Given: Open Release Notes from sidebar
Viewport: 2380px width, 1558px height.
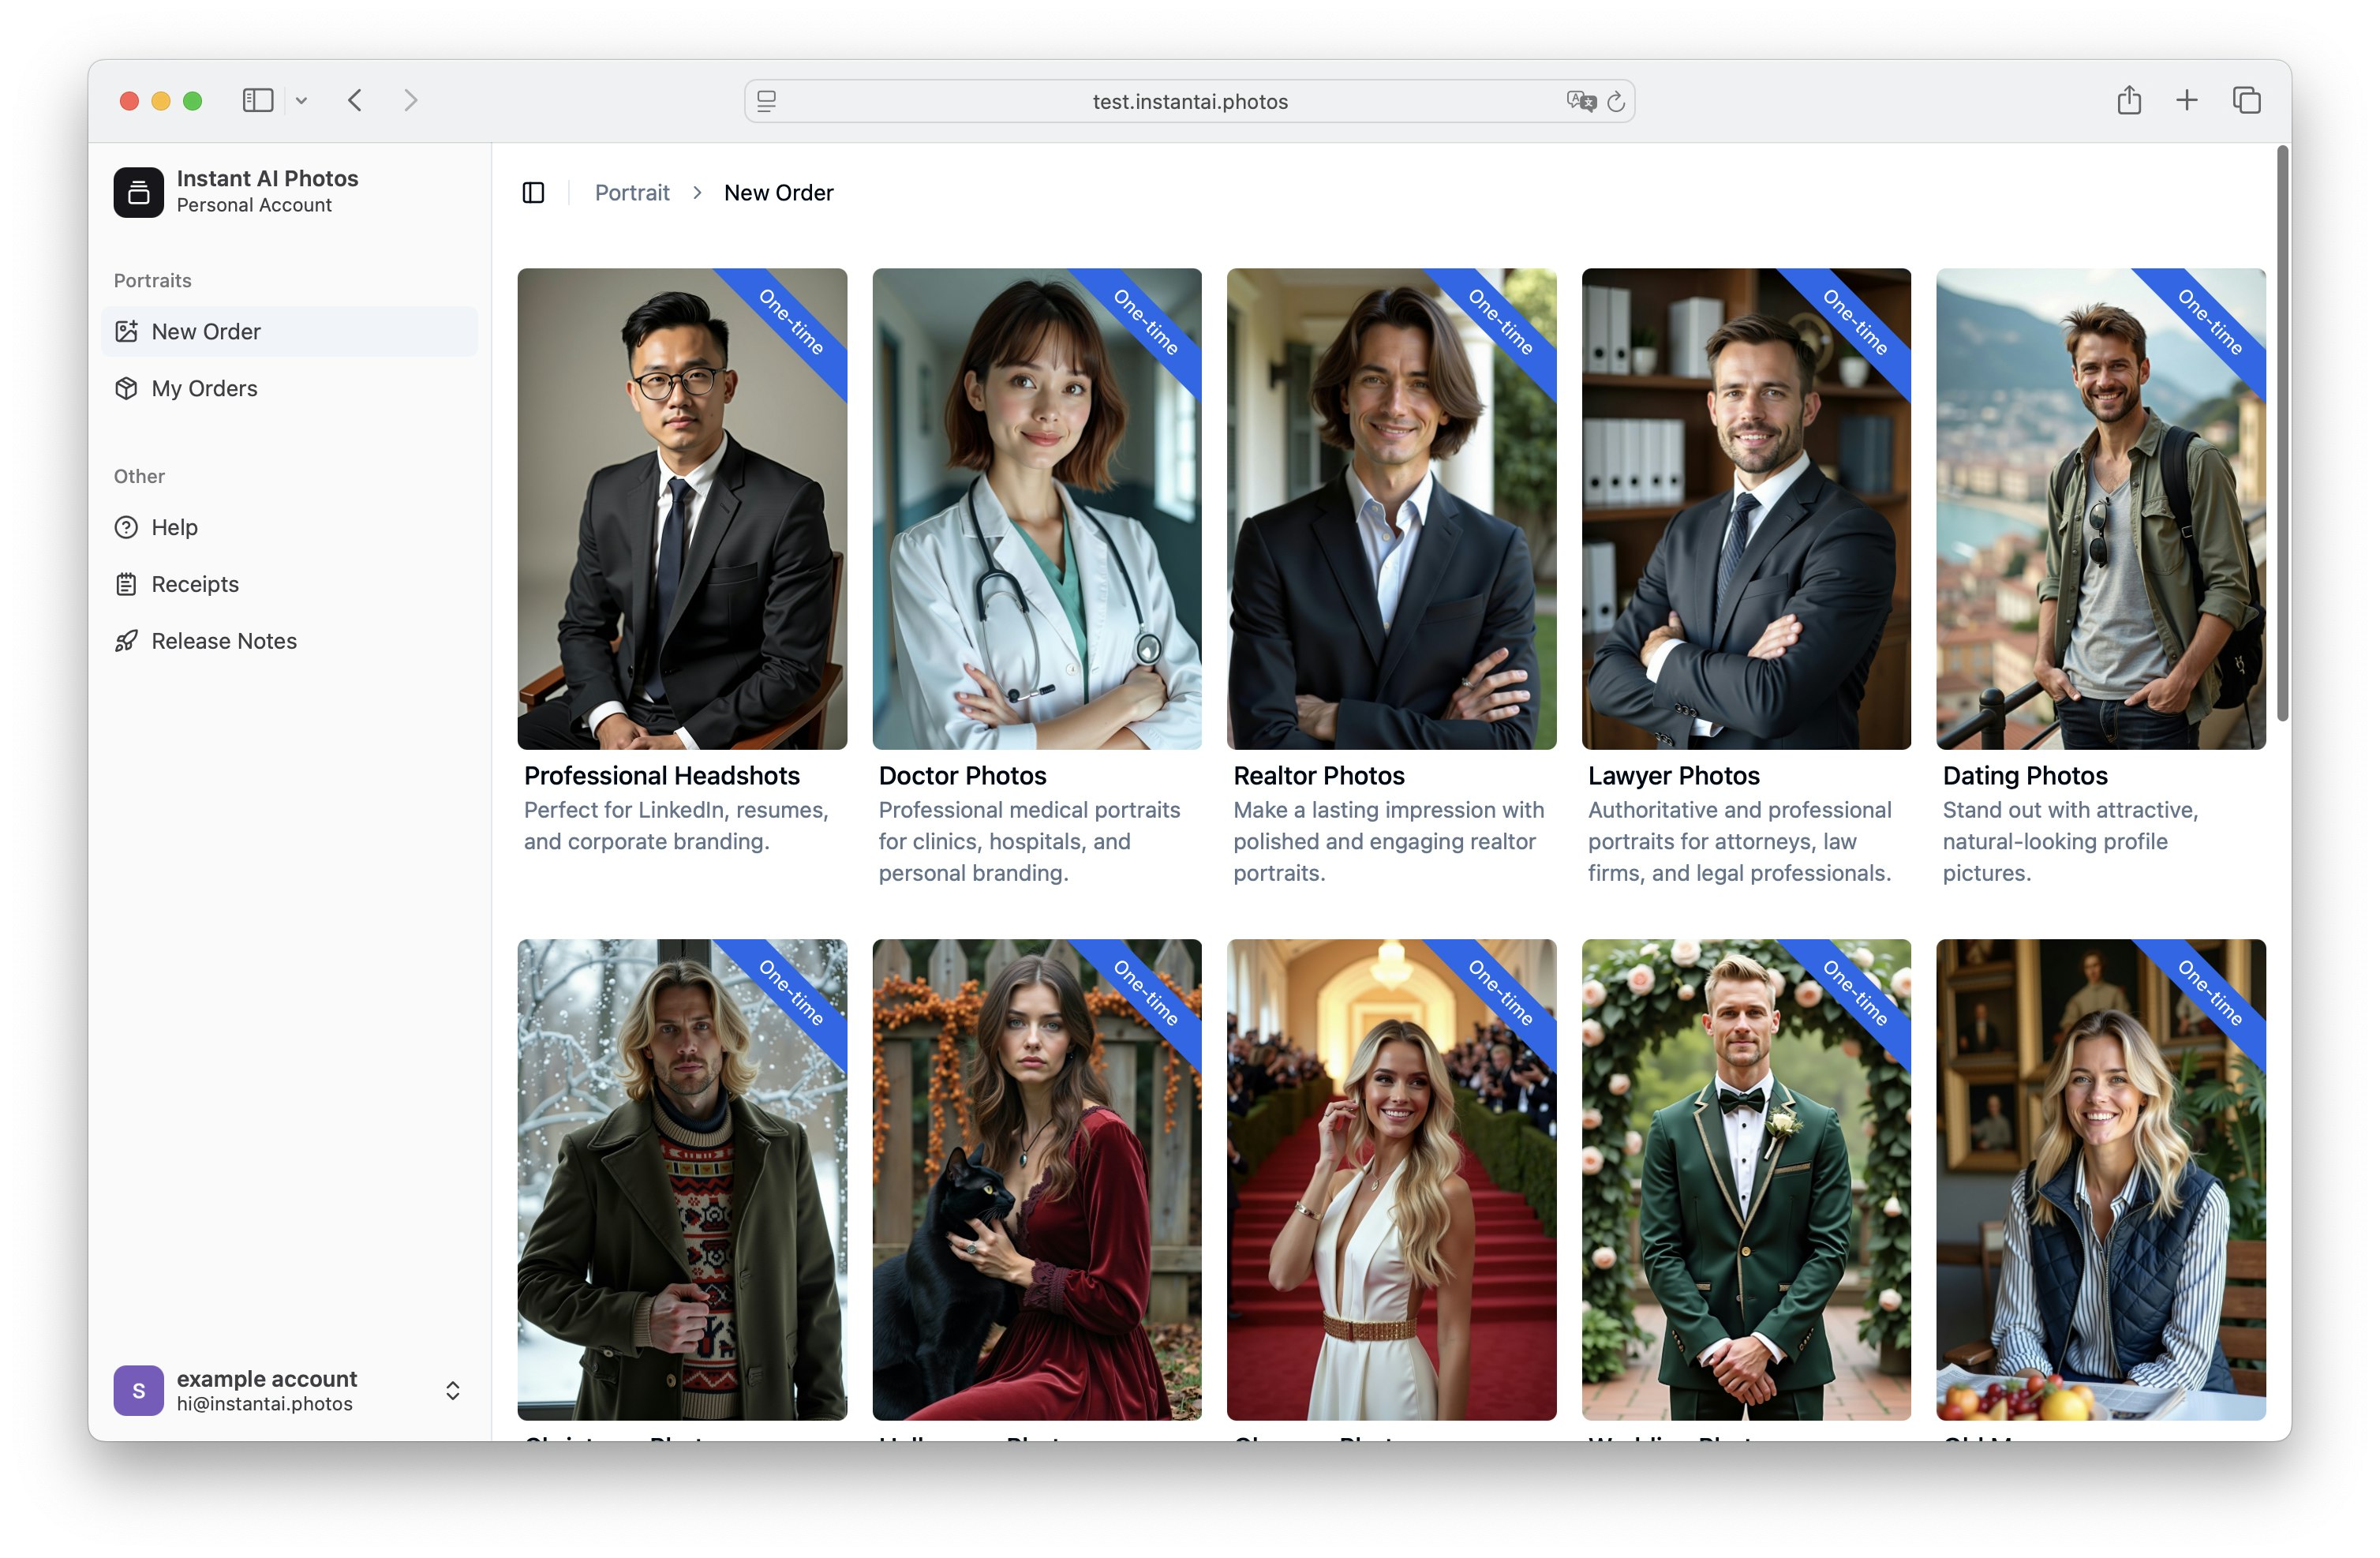Looking at the screenshot, I should click(223, 641).
